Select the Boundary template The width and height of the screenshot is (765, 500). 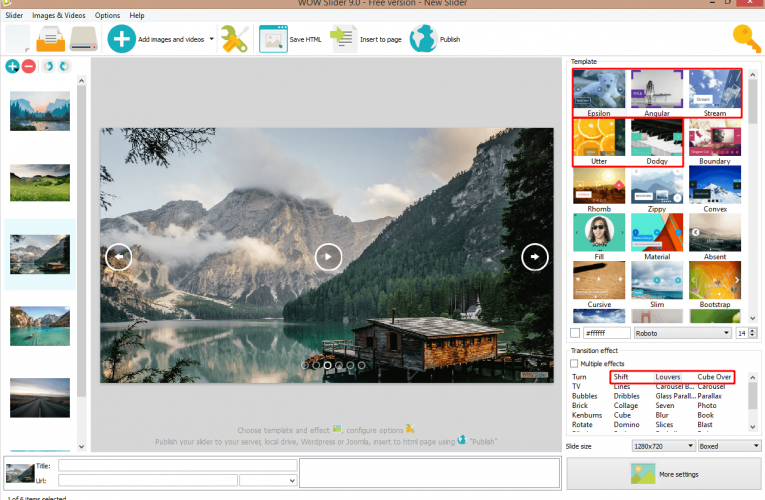pyautogui.click(x=715, y=141)
